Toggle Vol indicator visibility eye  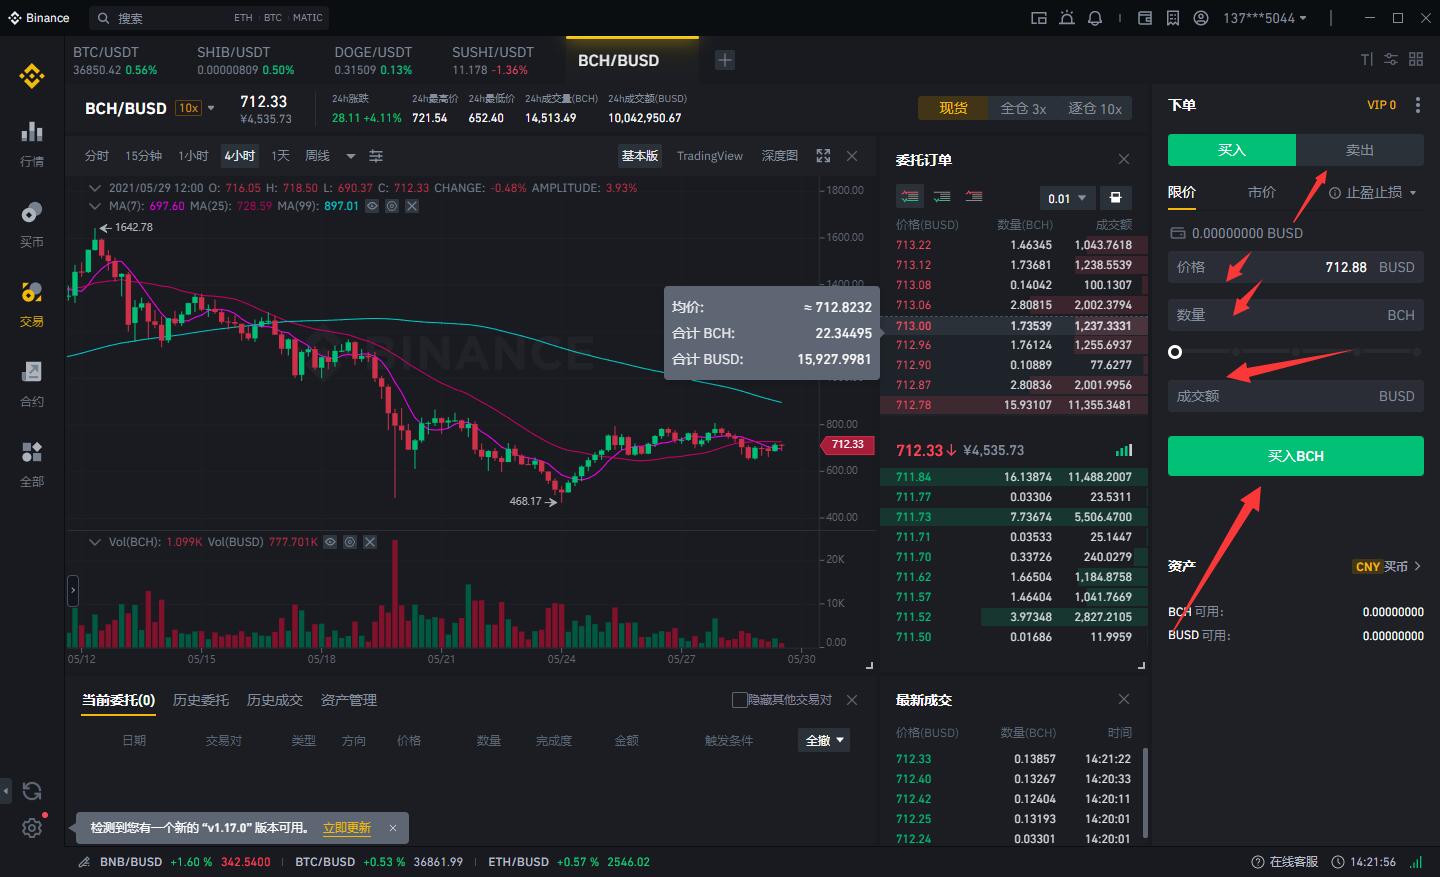pyautogui.click(x=330, y=542)
